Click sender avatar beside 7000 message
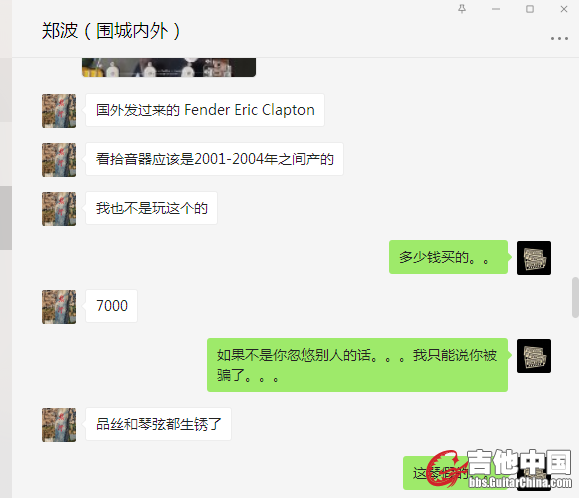 59,307
